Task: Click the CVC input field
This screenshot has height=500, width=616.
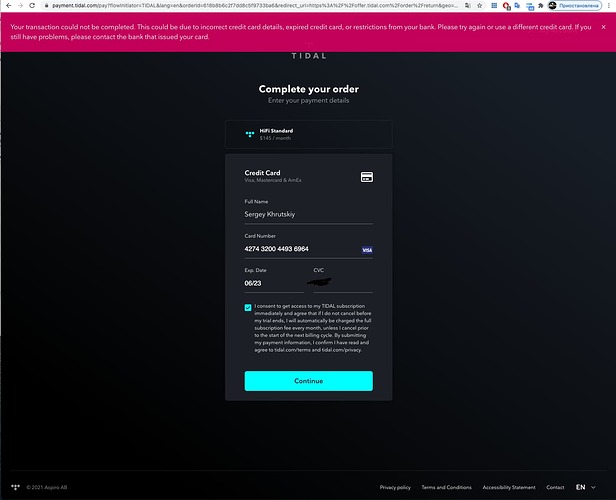Action: tap(342, 283)
